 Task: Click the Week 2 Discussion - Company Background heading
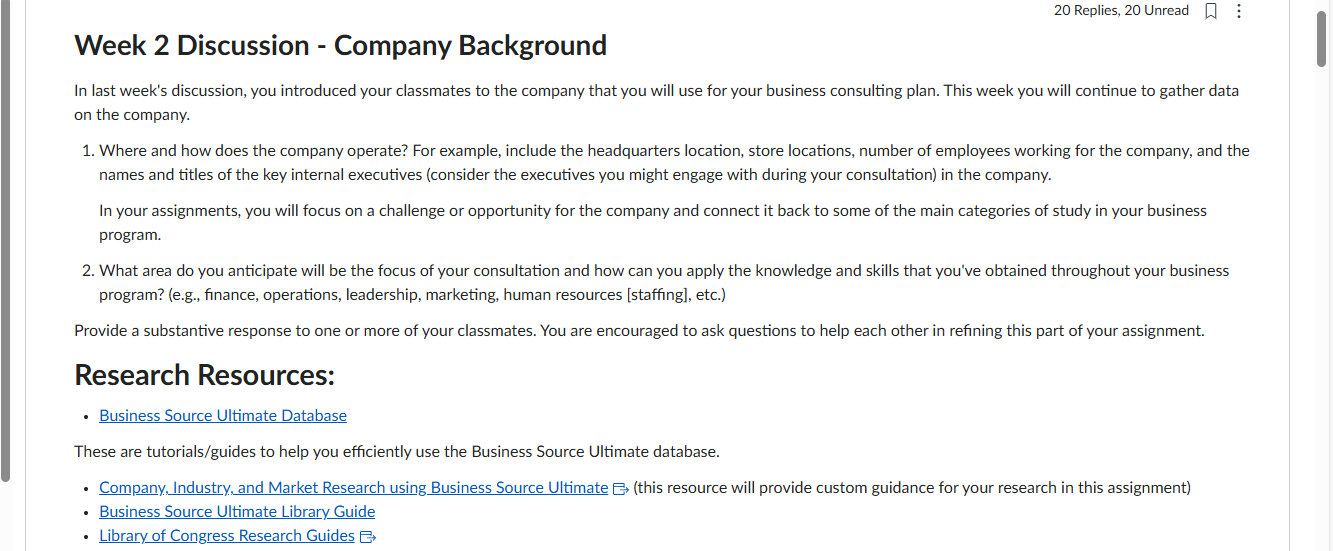(340, 46)
